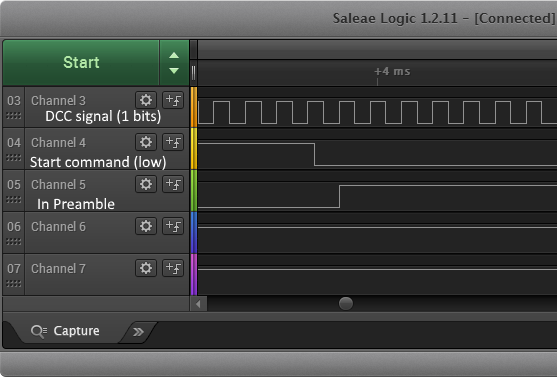Click the 04 channel number
This screenshot has height=377, width=557.
click(14, 142)
